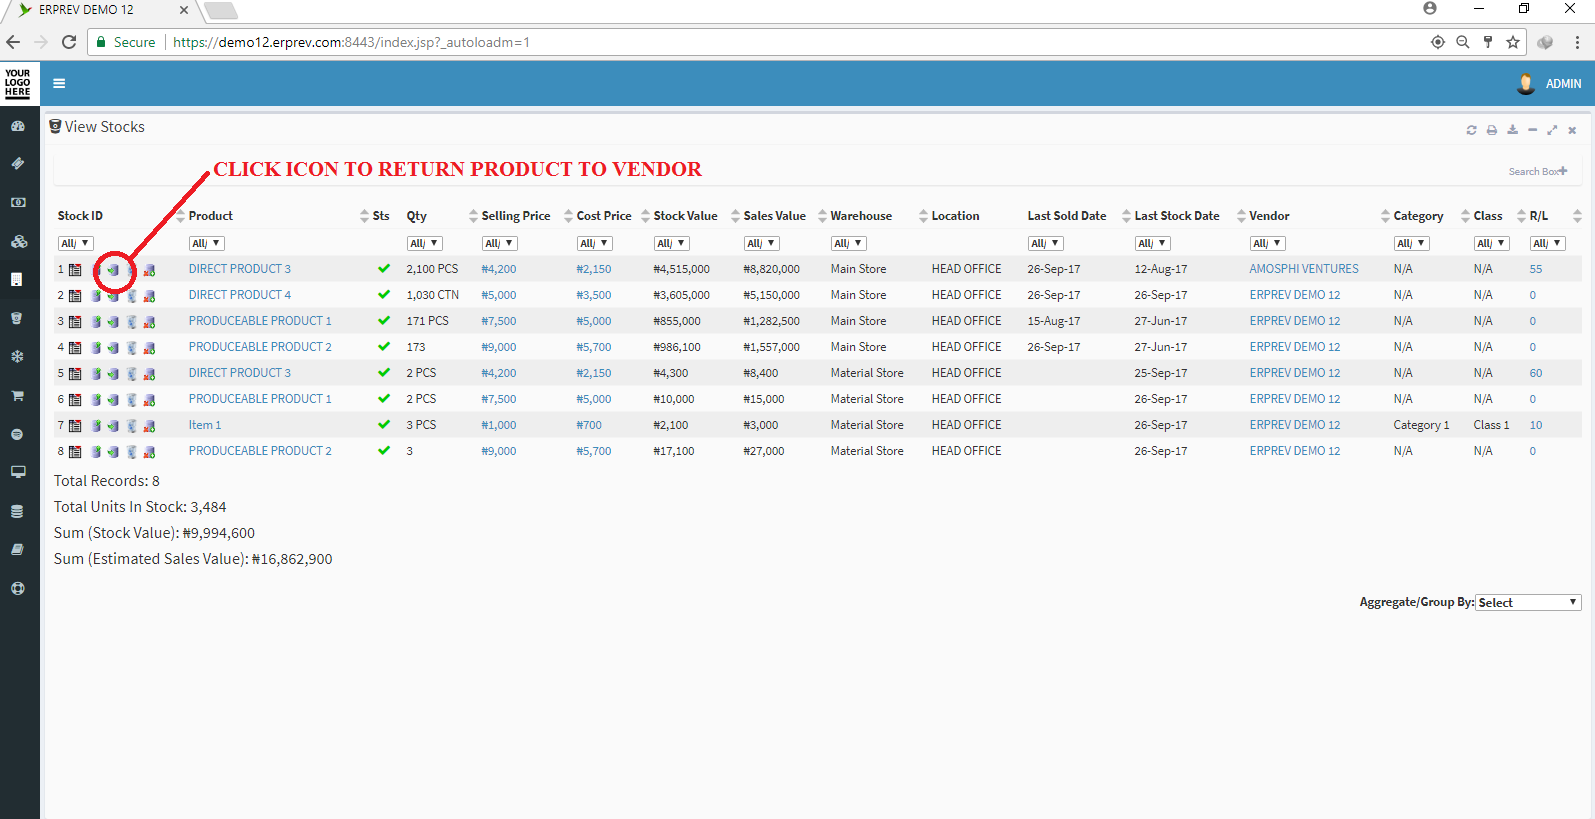The height and width of the screenshot is (819, 1595).
Task: Open the Stock ID filter dropdown
Action: click(75, 243)
